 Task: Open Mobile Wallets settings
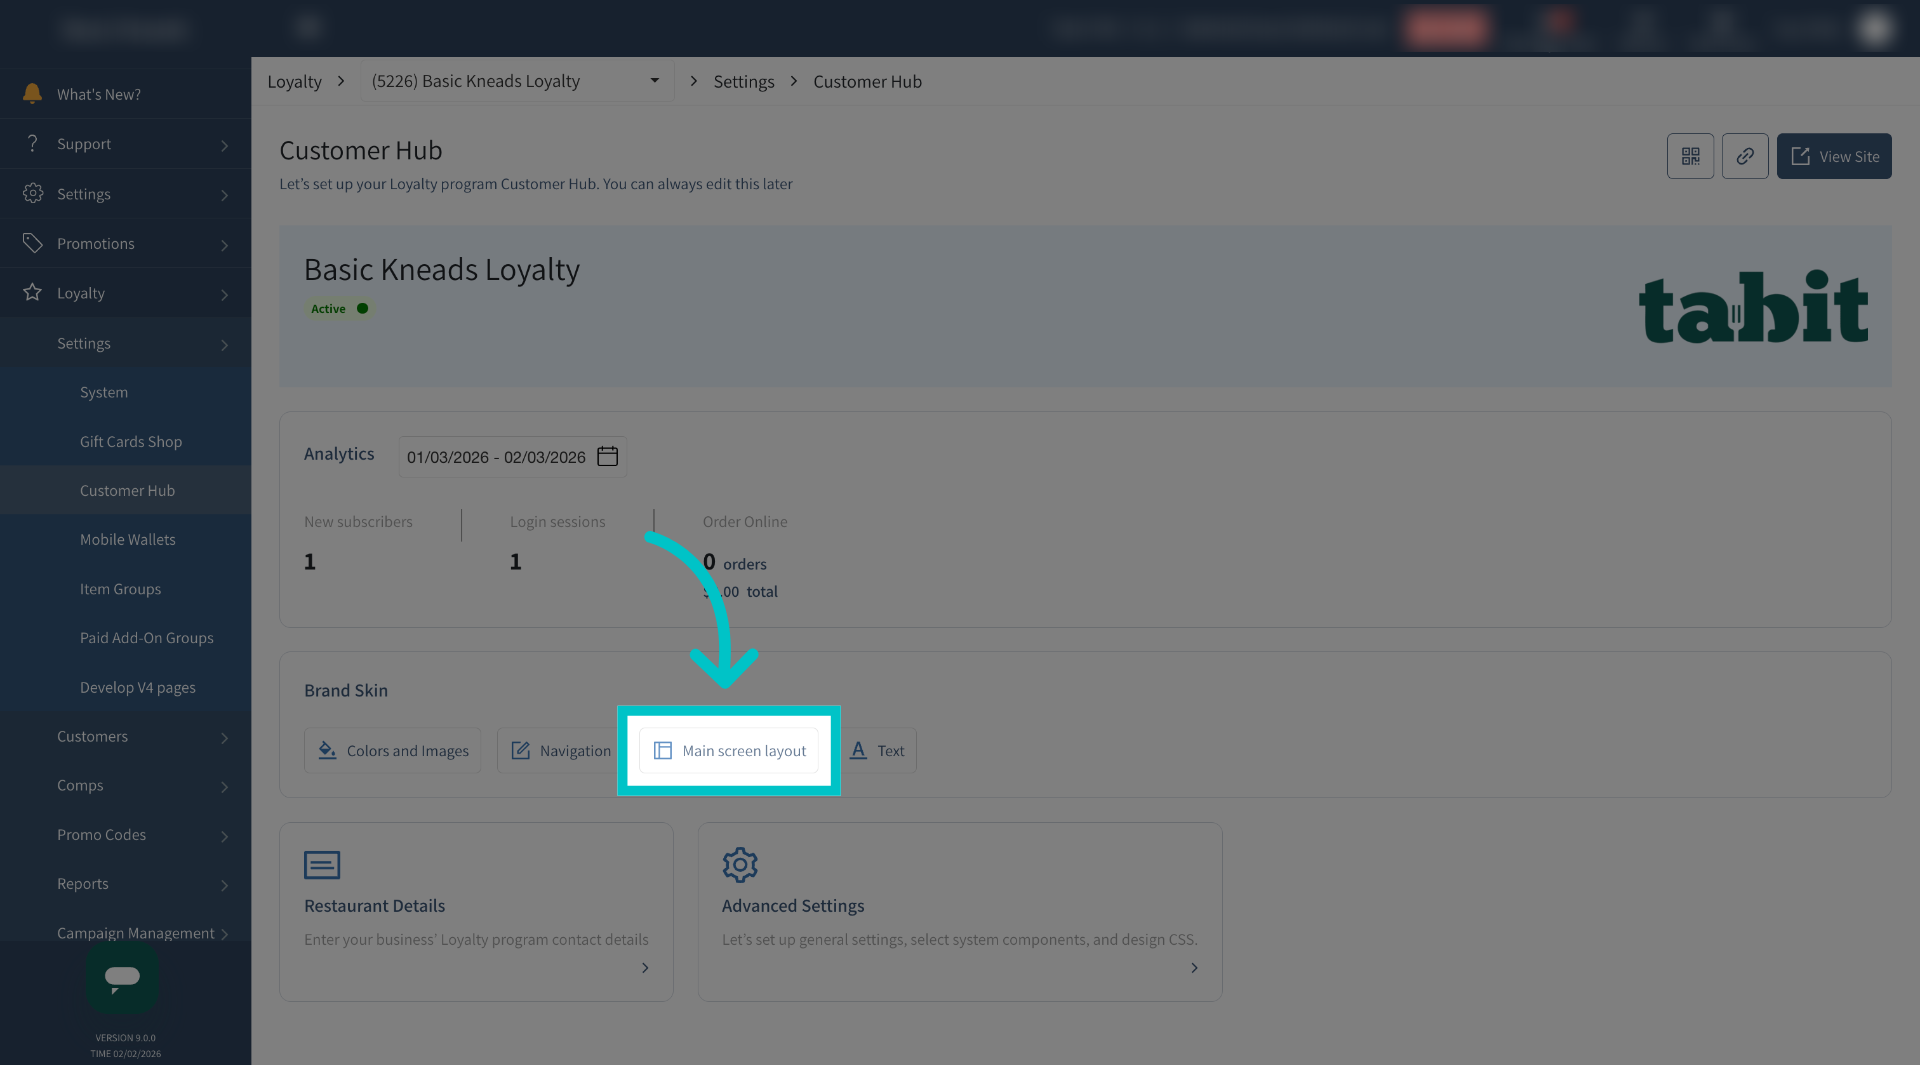pyautogui.click(x=128, y=539)
